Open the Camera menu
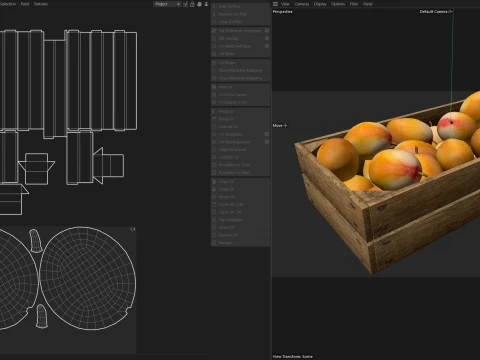 301,4
